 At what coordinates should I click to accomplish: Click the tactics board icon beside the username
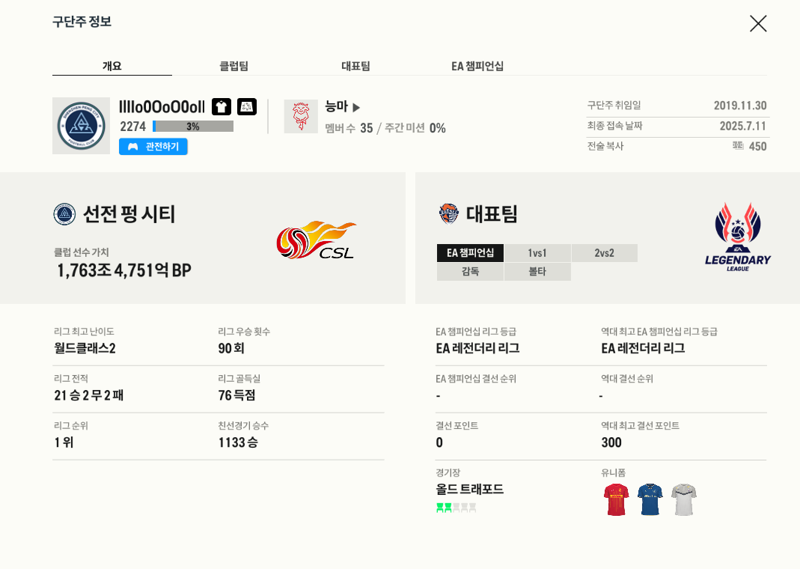[247, 107]
